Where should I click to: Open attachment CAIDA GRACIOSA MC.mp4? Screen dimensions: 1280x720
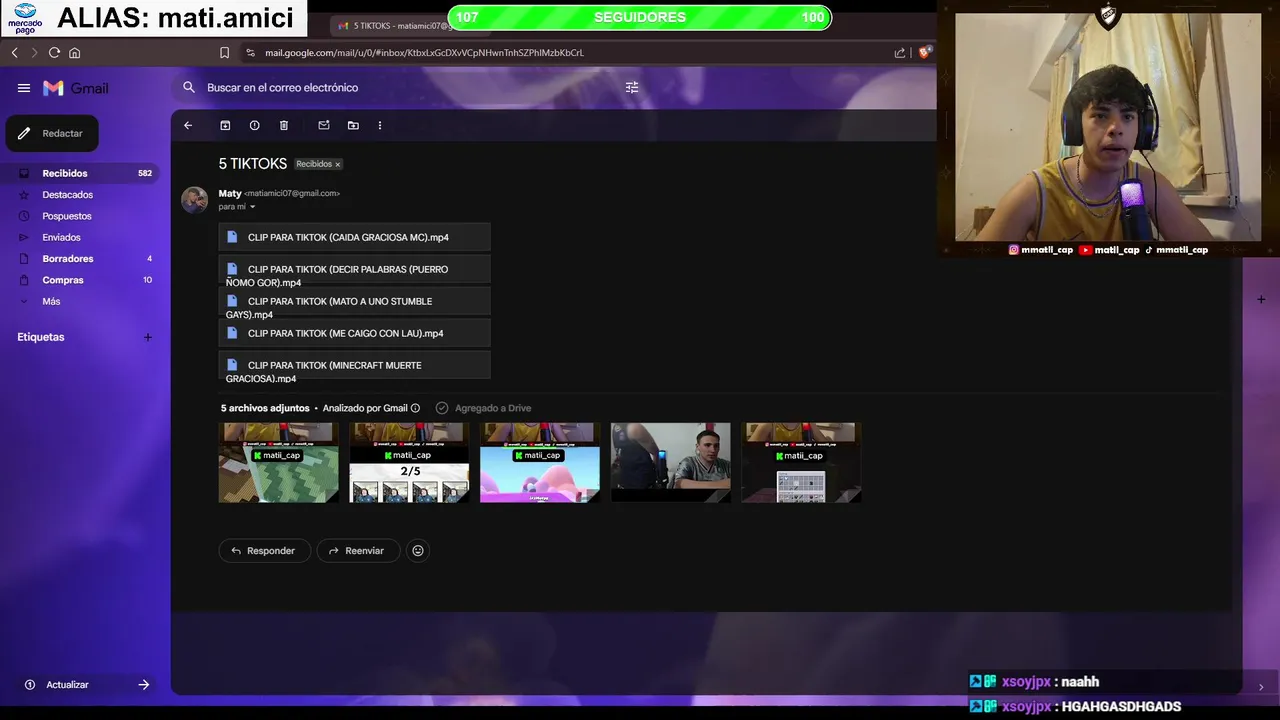tap(354, 237)
